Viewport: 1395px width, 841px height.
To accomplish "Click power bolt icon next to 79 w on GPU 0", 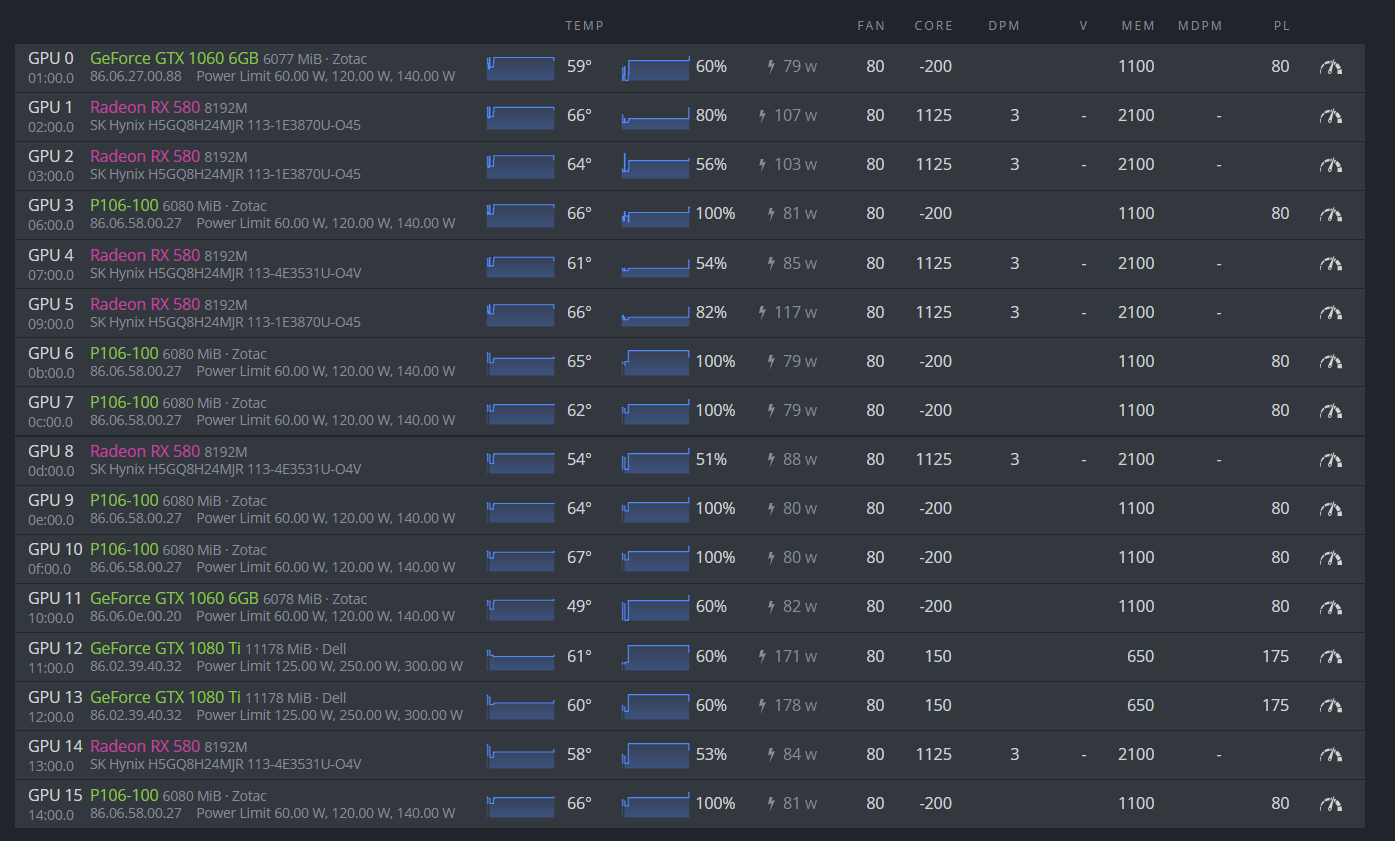I will point(771,67).
